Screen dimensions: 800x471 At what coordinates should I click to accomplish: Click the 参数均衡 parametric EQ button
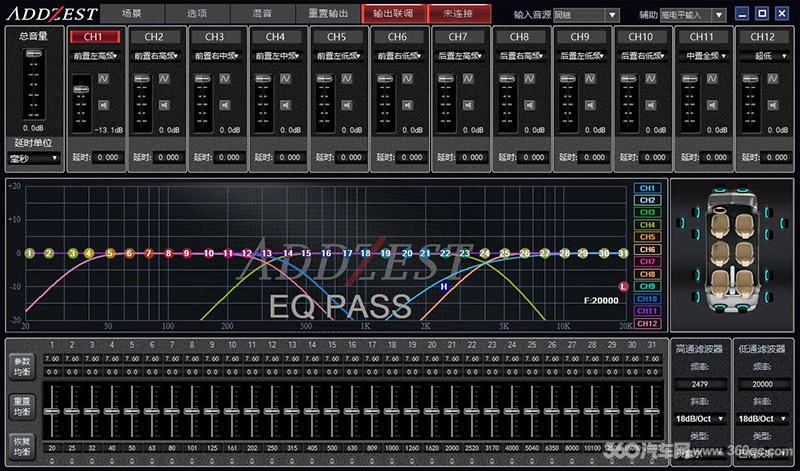[x=22, y=366]
